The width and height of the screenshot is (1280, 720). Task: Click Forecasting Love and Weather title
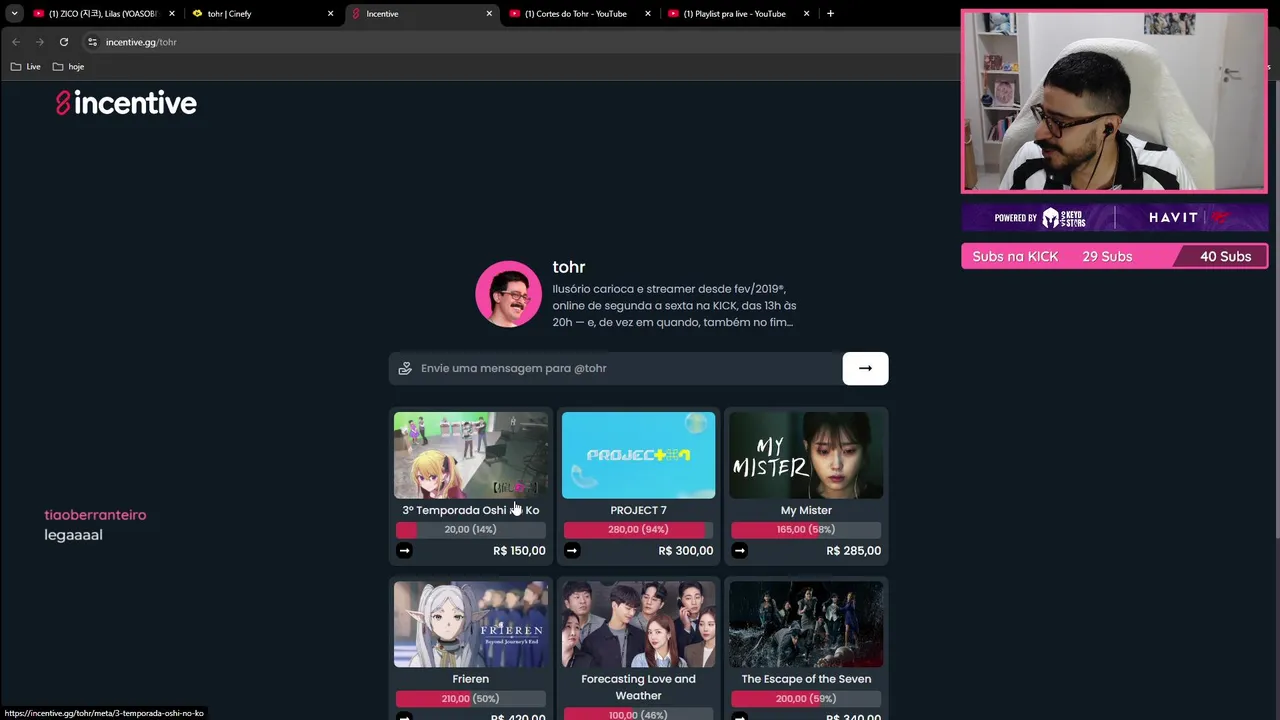[638, 687]
